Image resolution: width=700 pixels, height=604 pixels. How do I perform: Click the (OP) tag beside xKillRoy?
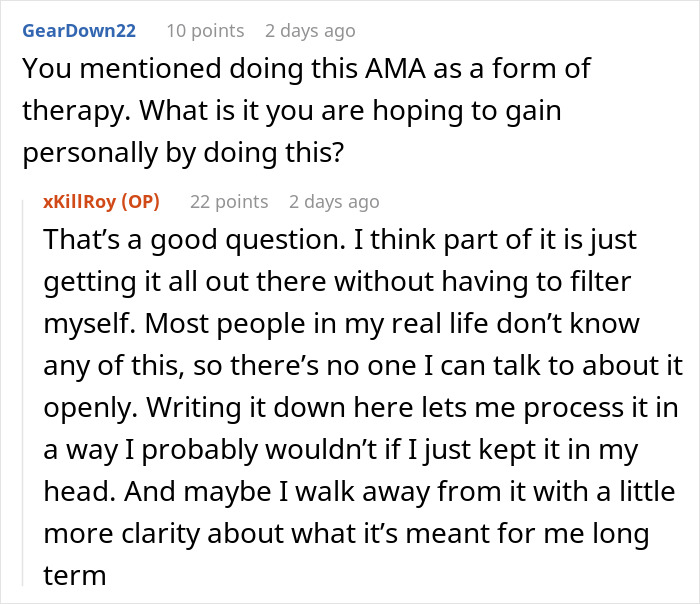tap(141, 201)
